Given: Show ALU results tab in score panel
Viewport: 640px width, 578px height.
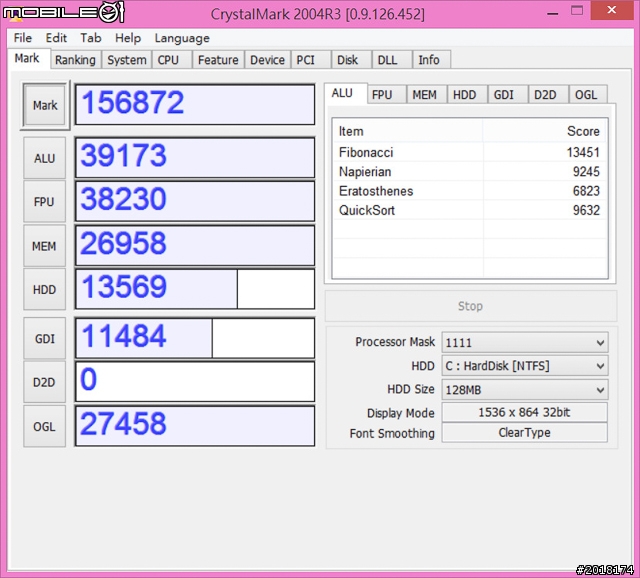Looking at the screenshot, I should pyautogui.click(x=346, y=93).
